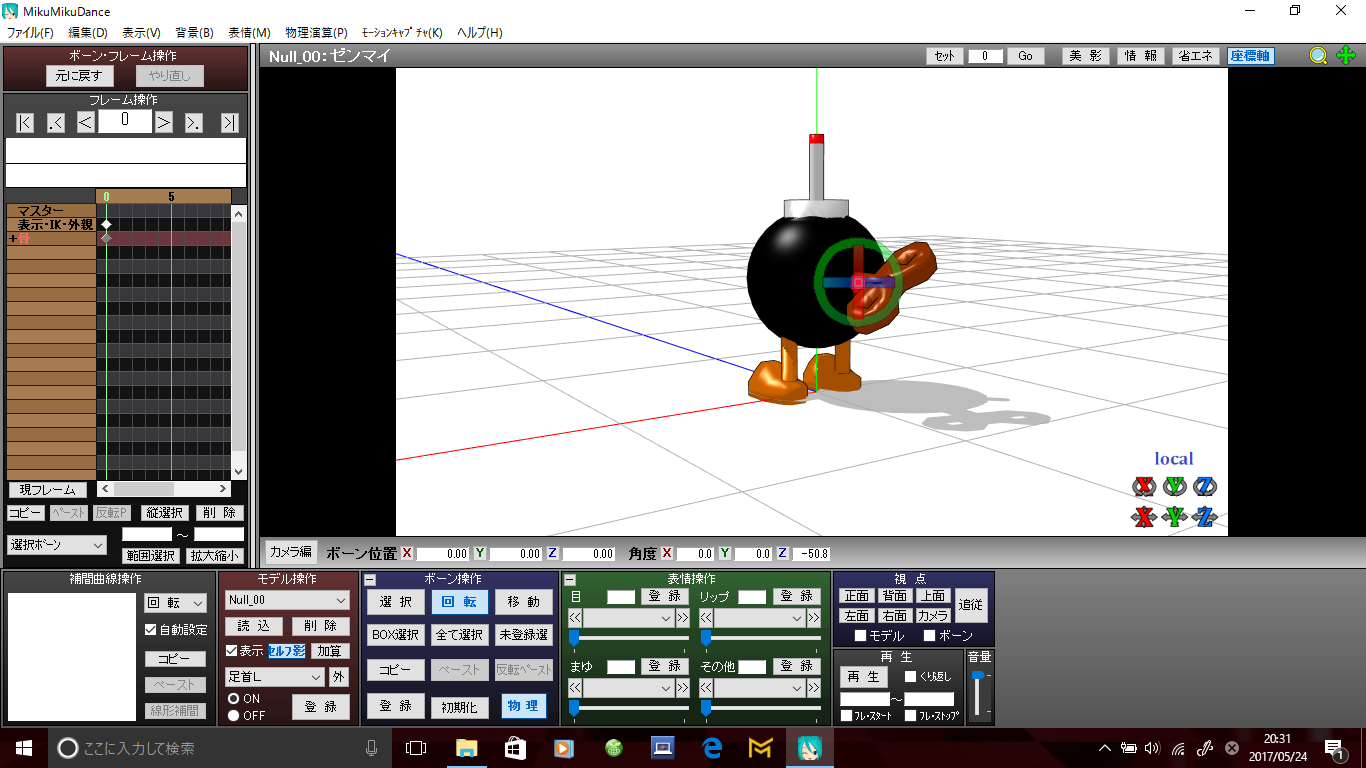1366x768 pixels.
Task: Click 再生 play button
Action: 863,678
